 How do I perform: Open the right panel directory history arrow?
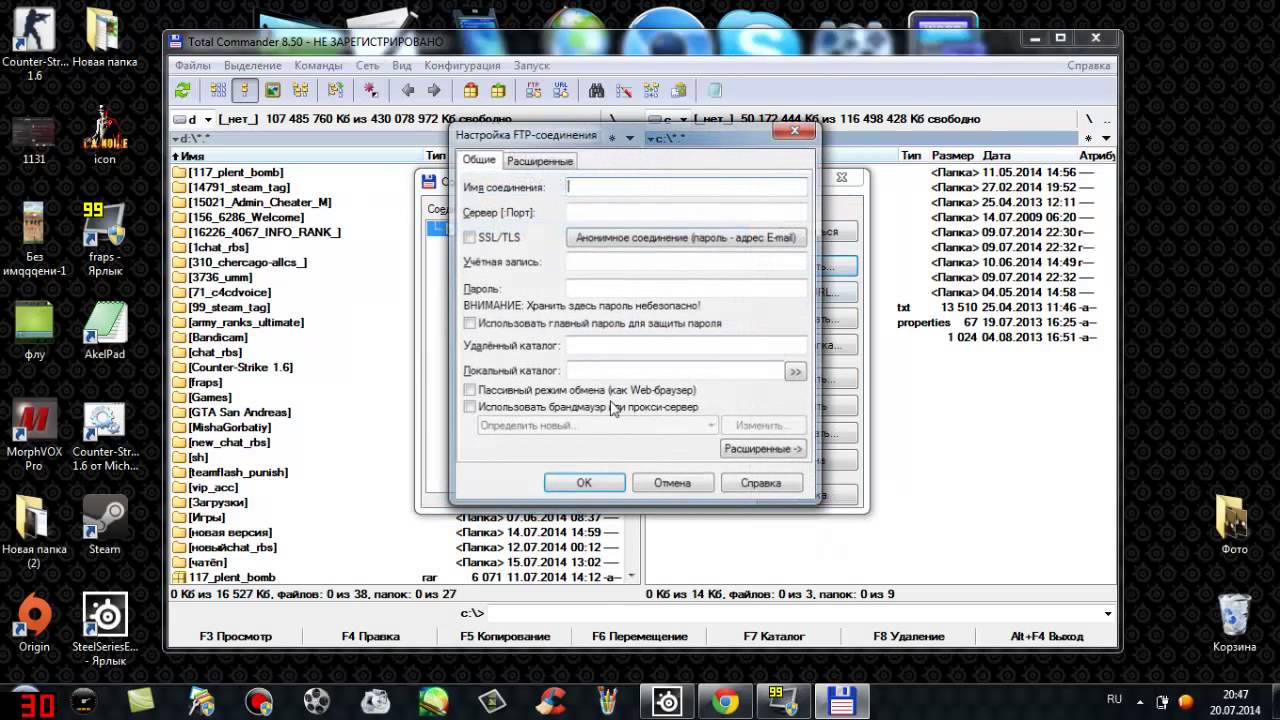(1106, 138)
